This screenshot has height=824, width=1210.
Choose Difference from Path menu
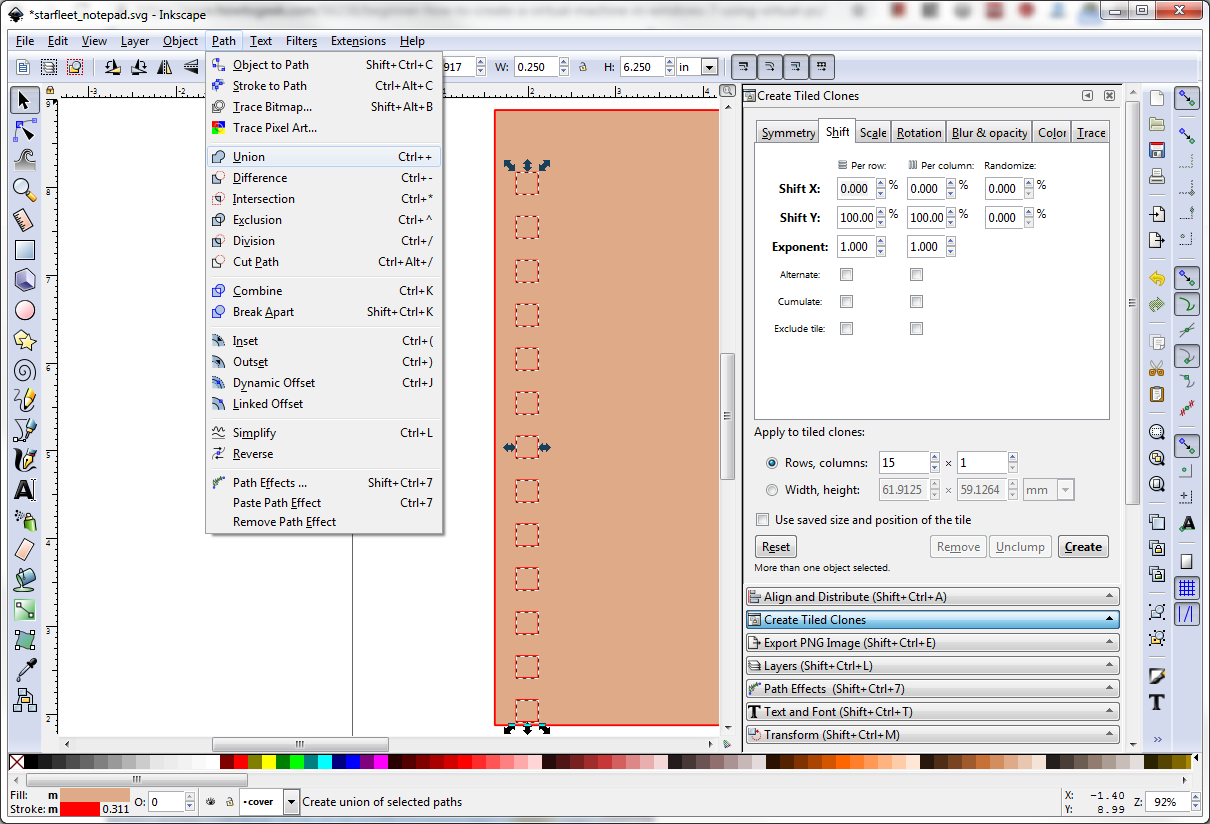(x=324, y=178)
